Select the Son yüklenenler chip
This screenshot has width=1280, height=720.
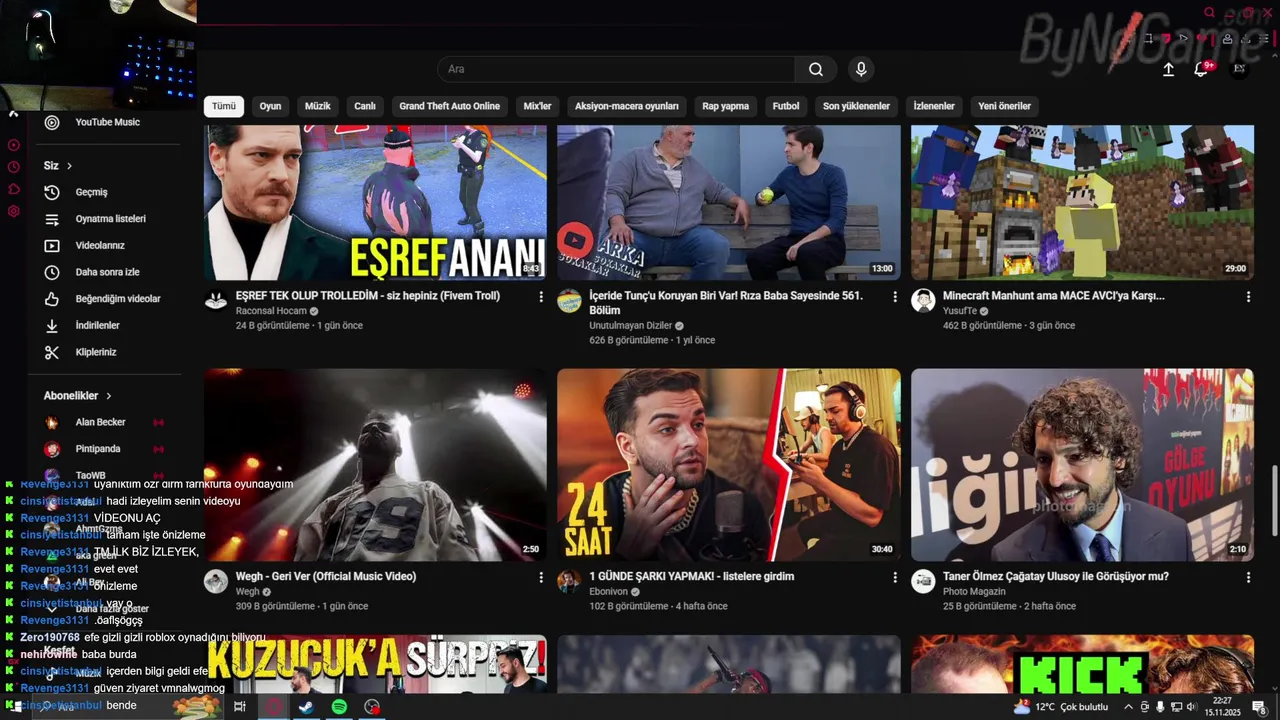tap(856, 106)
